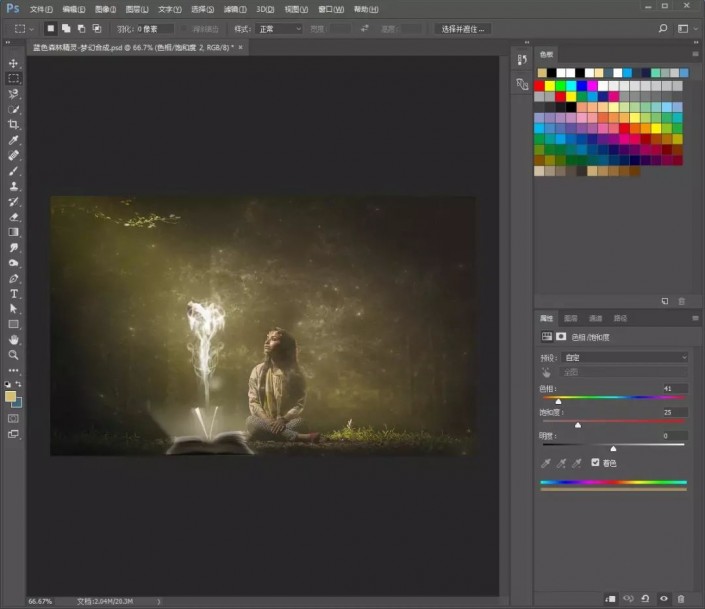Open the marquee tool preset picker arrow

point(31,29)
